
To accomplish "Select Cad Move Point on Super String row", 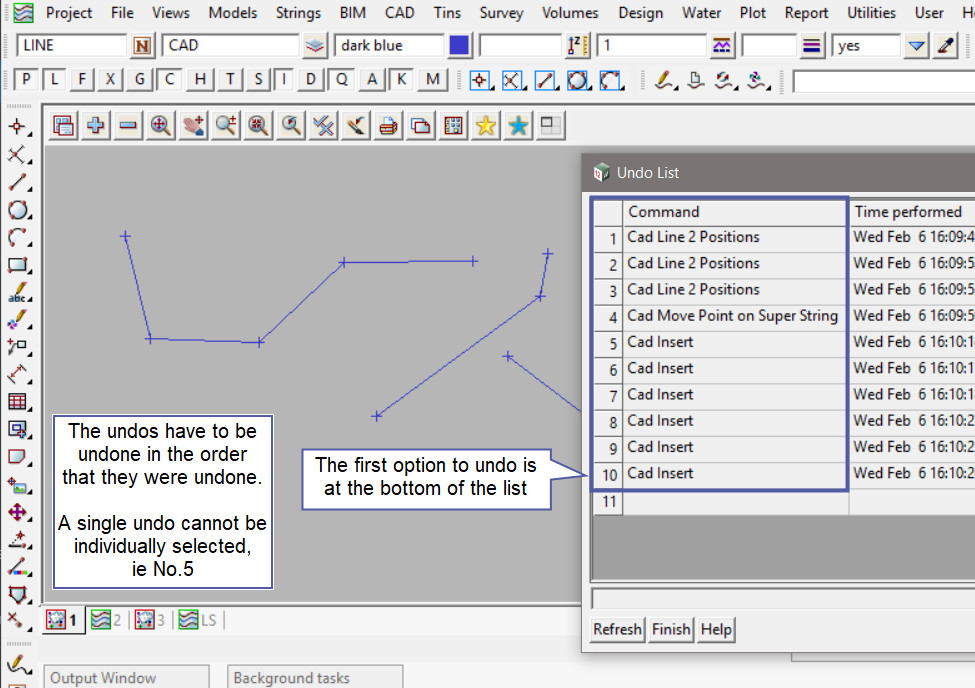I will (735, 316).
